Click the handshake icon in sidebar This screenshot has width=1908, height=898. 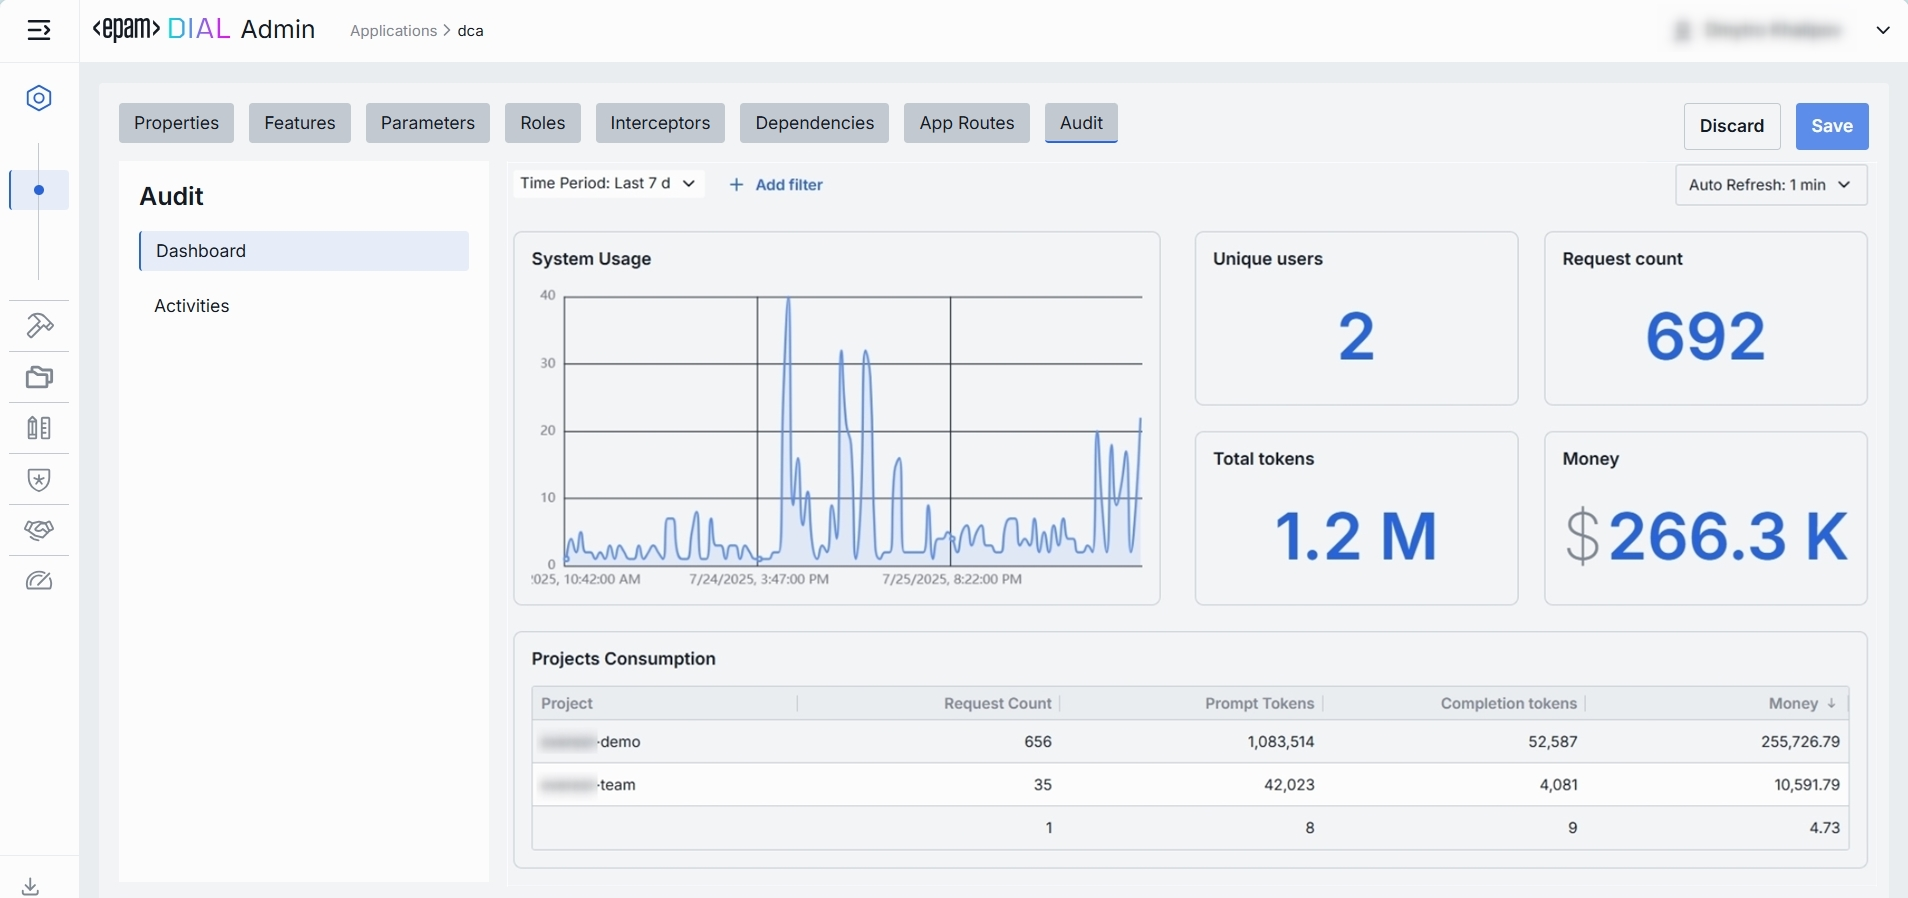(x=39, y=530)
